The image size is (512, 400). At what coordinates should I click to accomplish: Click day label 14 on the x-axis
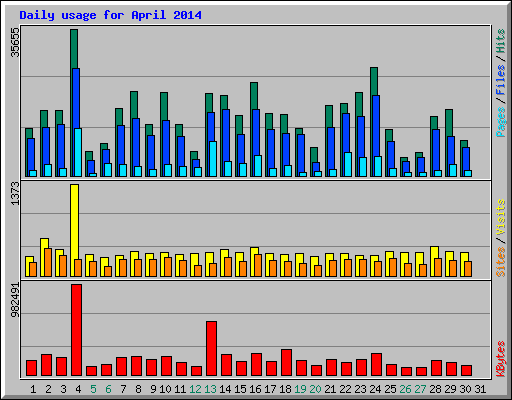pyautogui.click(x=225, y=389)
